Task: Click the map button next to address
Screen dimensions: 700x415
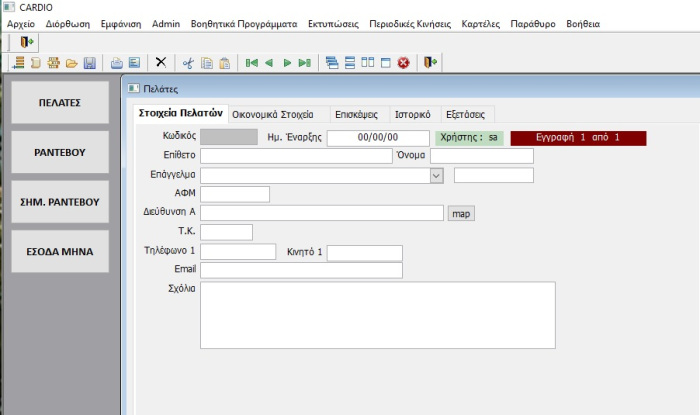Action: [x=460, y=213]
